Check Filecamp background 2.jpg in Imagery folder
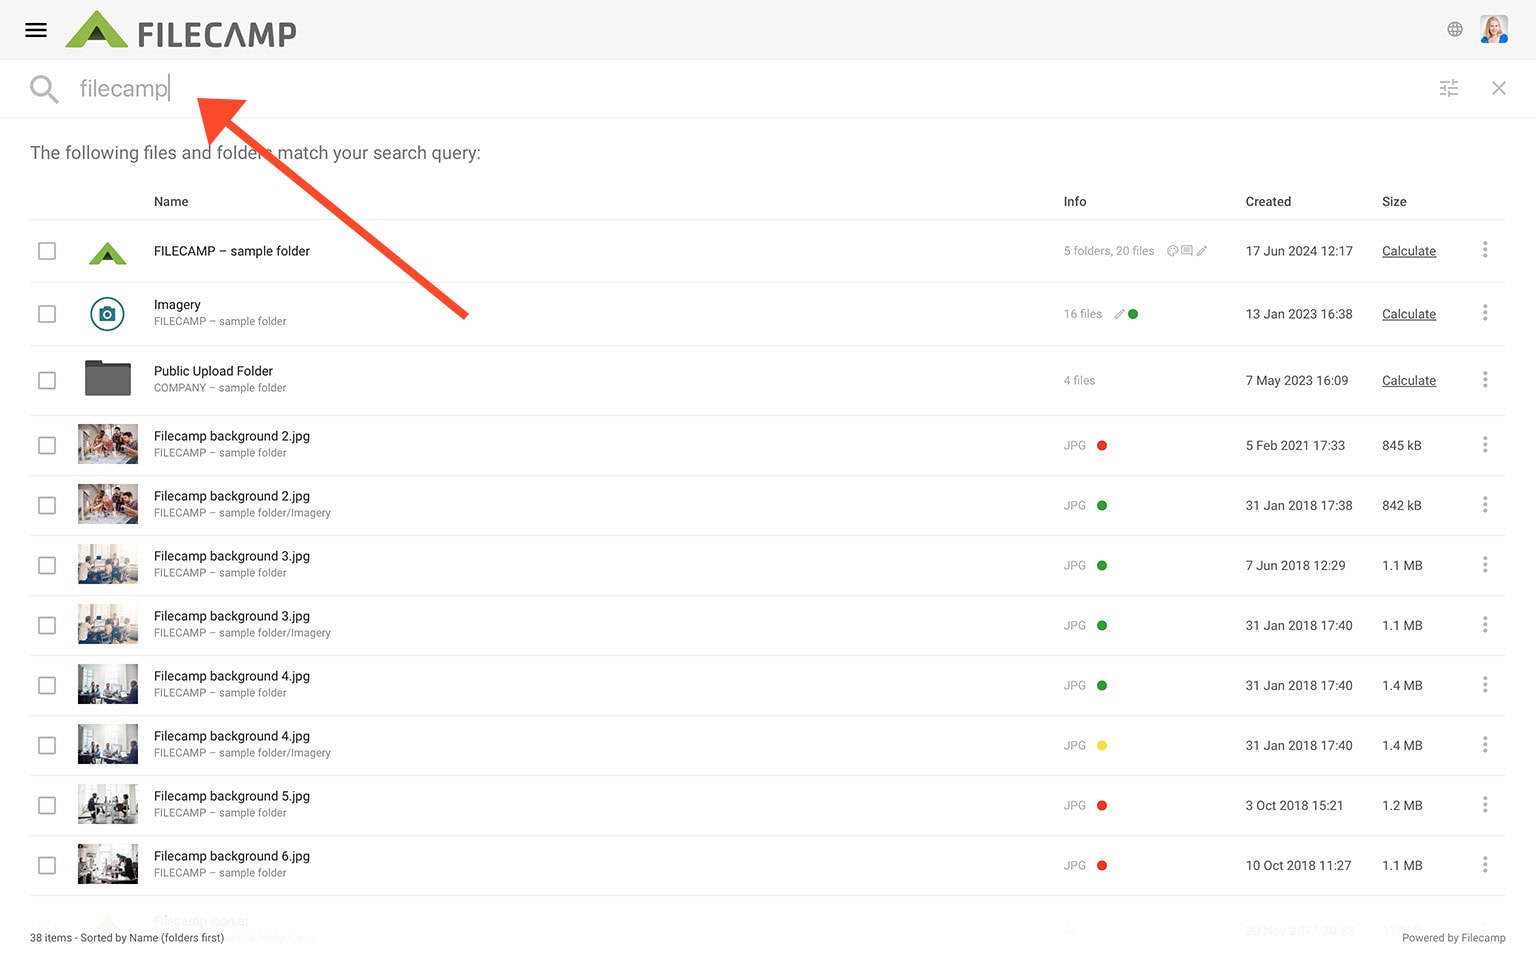This screenshot has height=960, width=1536. point(47,505)
